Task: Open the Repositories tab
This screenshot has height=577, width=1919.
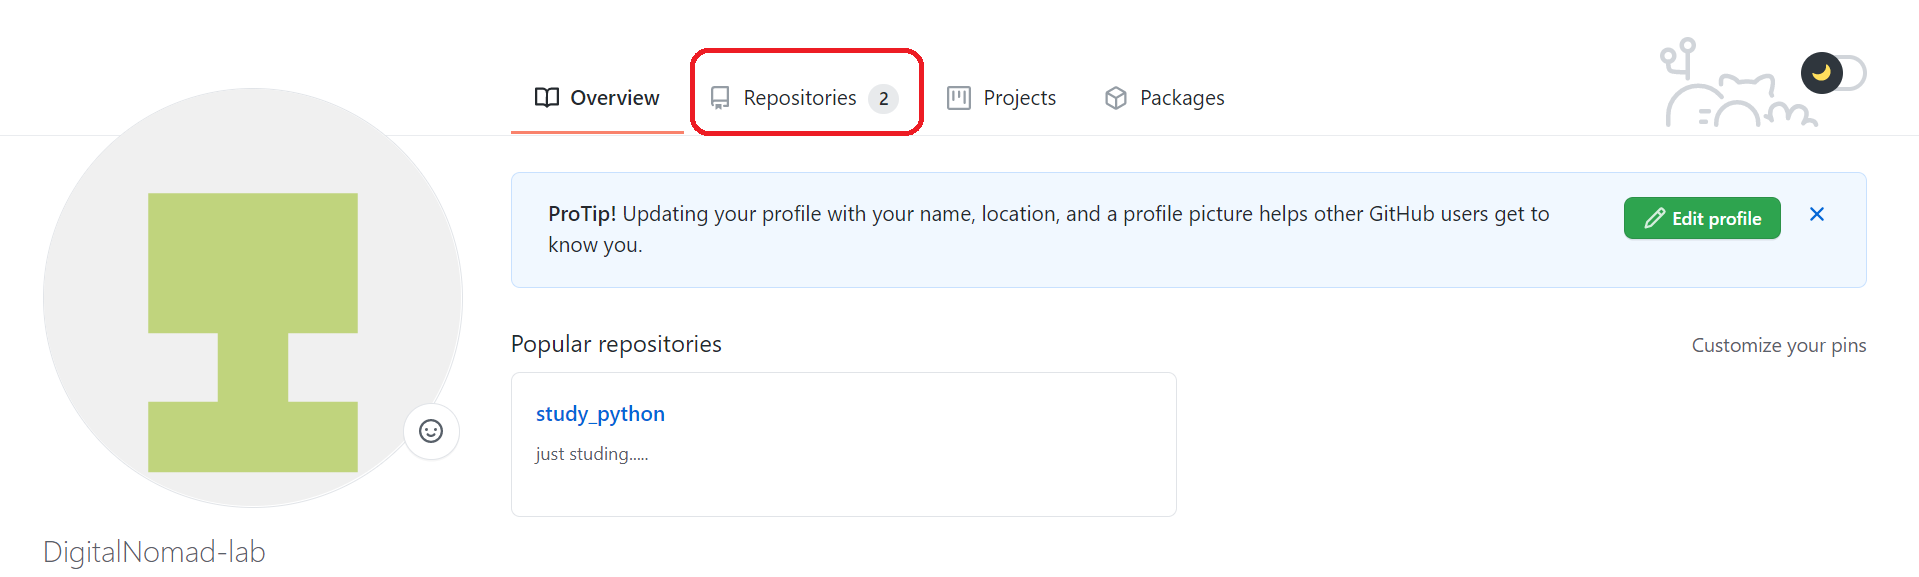Action: pos(799,98)
